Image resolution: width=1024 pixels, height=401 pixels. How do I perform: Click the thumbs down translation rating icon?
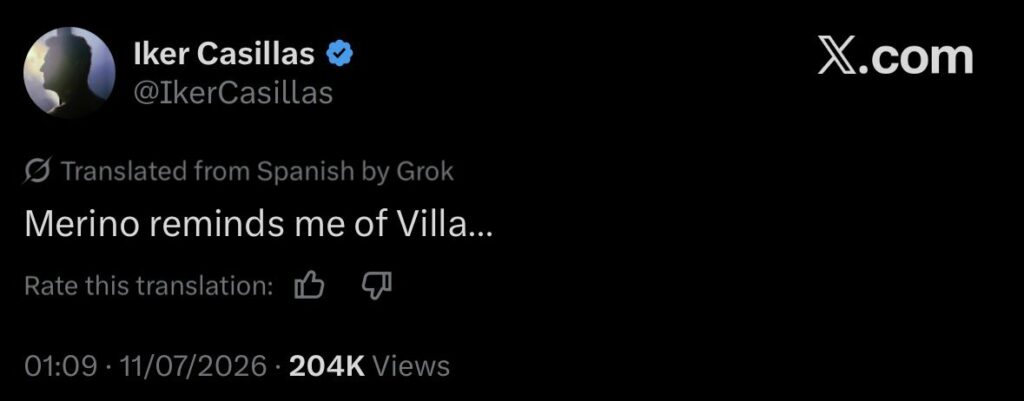click(377, 286)
